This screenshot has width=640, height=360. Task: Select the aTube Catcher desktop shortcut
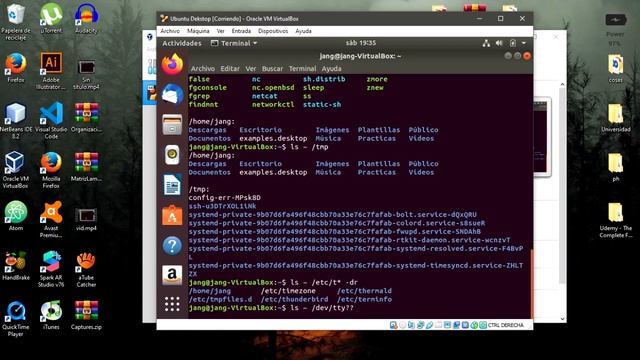pyautogui.click(x=86, y=269)
